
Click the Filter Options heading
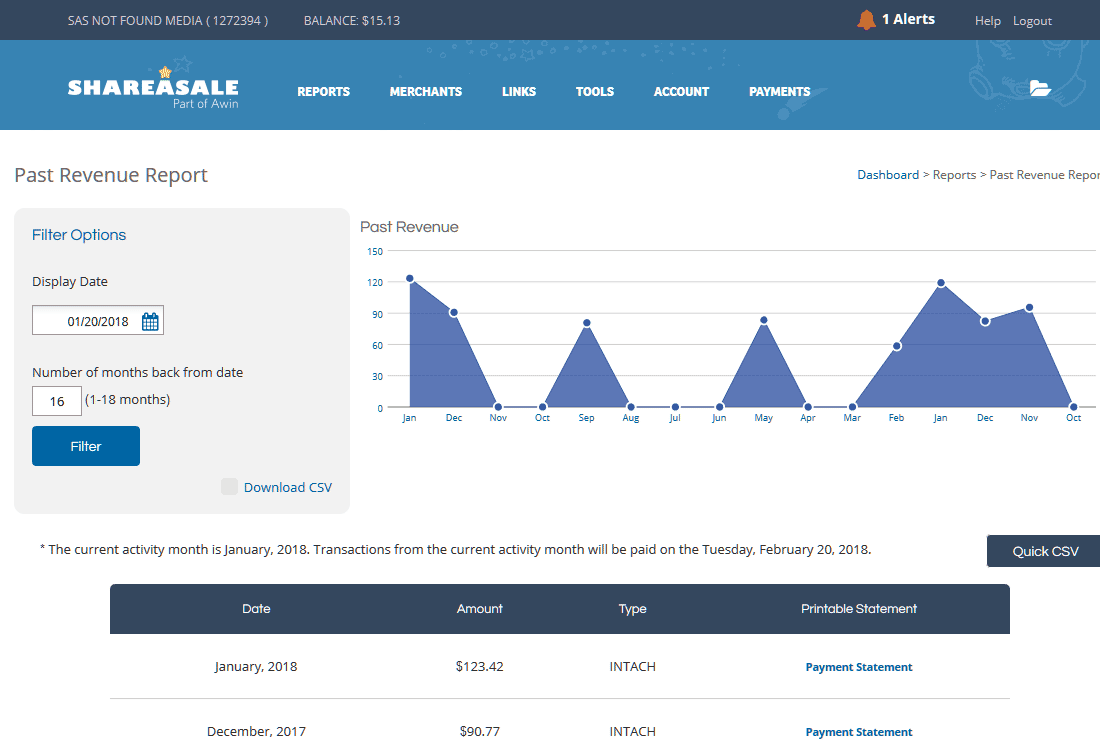click(79, 235)
